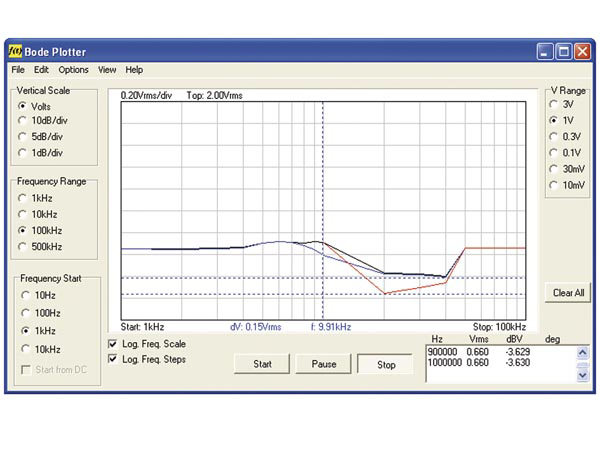Open the View menu

pyautogui.click(x=107, y=70)
